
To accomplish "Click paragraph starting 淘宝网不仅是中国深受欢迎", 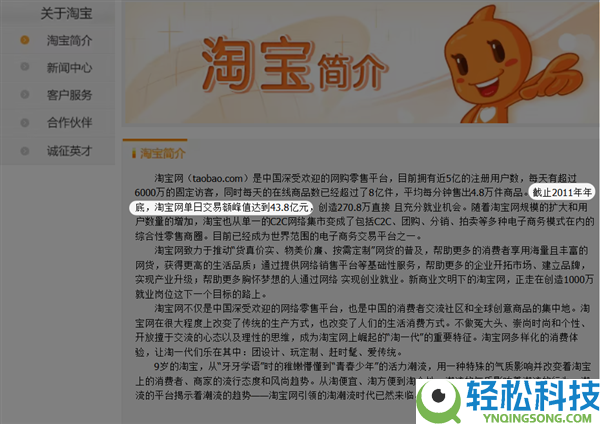I will 363,330.
